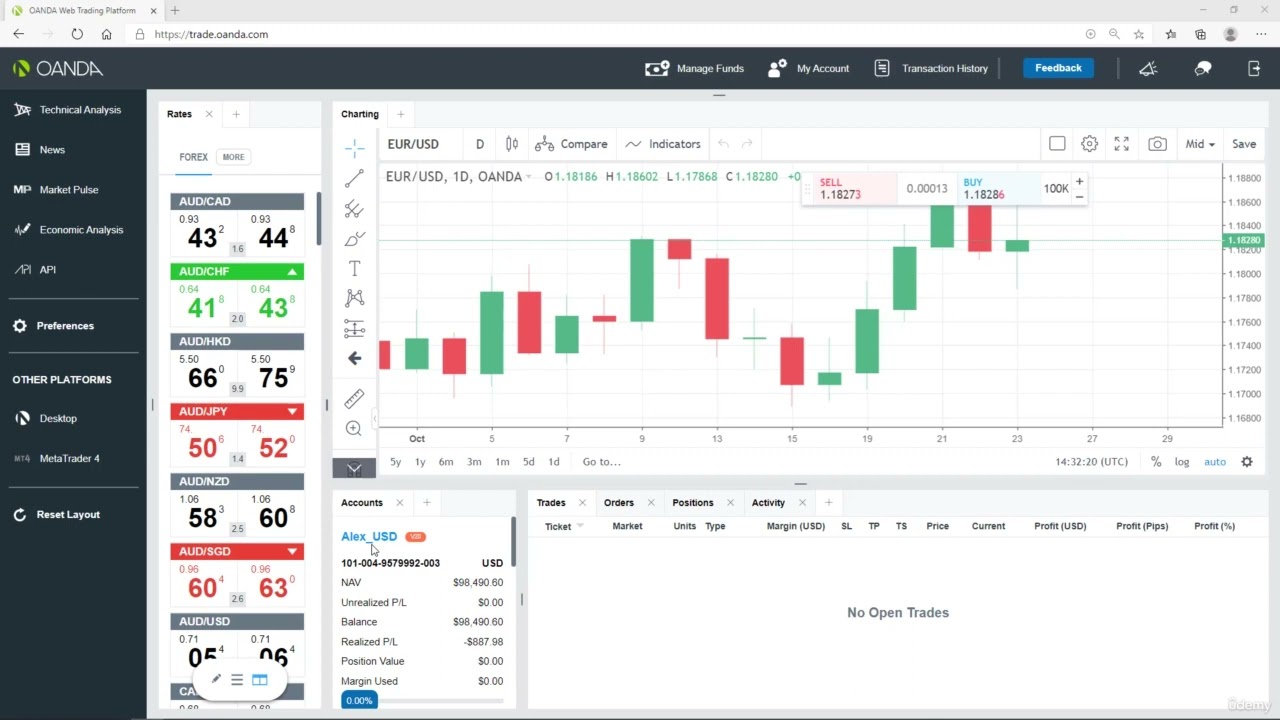Image resolution: width=1280 pixels, height=720 pixels.
Task: Switch to the Activity tab
Action: coord(768,503)
